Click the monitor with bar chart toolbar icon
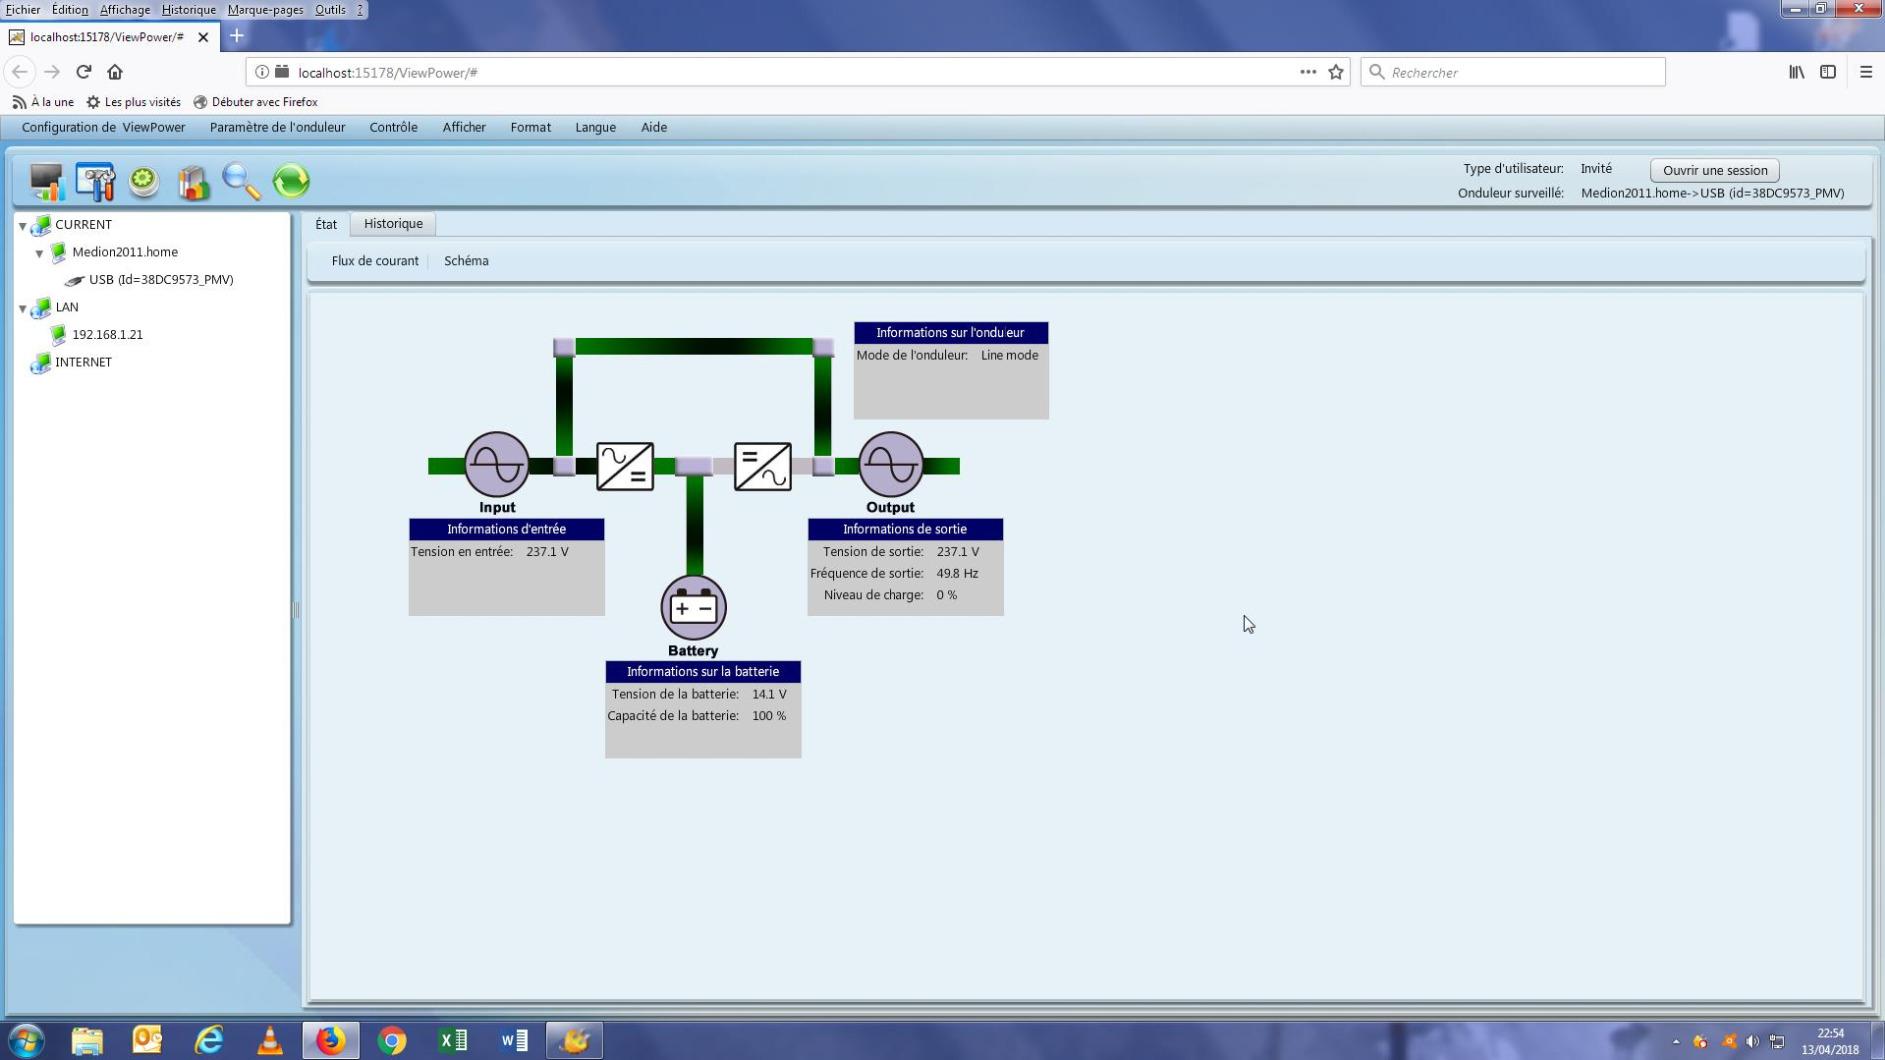The height and width of the screenshot is (1060, 1885). pos(46,181)
